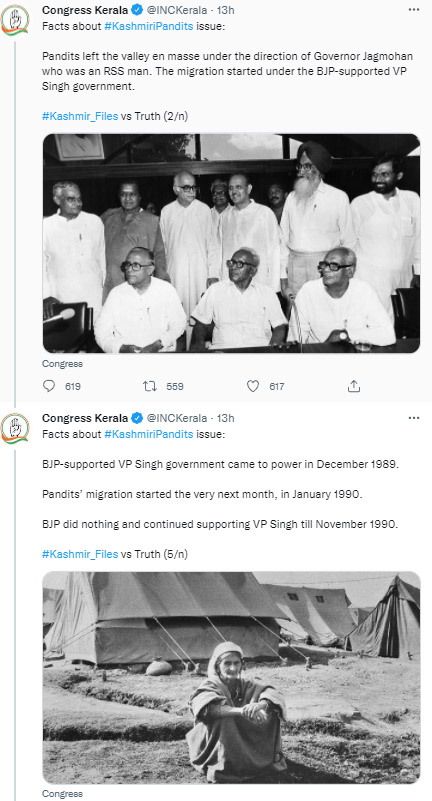Click the 13h timestamp on first tweet
The height and width of the screenshot is (801, 432).
tap(226, 10)
